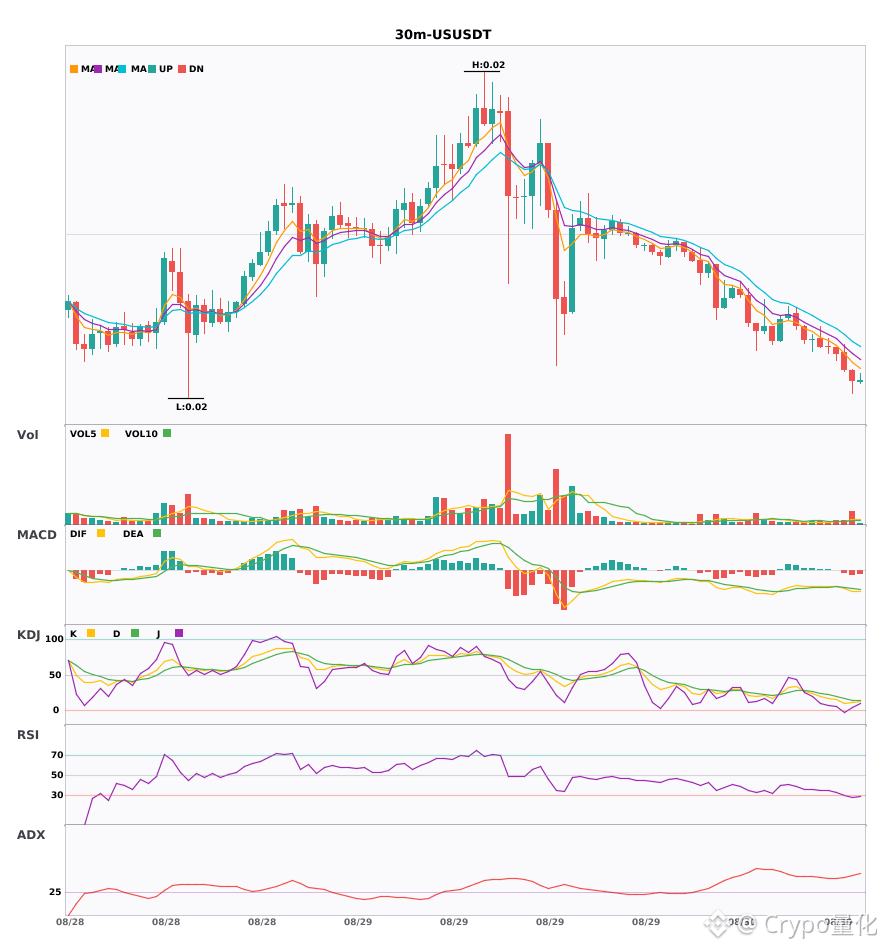The height and width of the screenshot is (950, 885).
Task: Click the VOL5 legend text
Action: [x=83, y=434]
